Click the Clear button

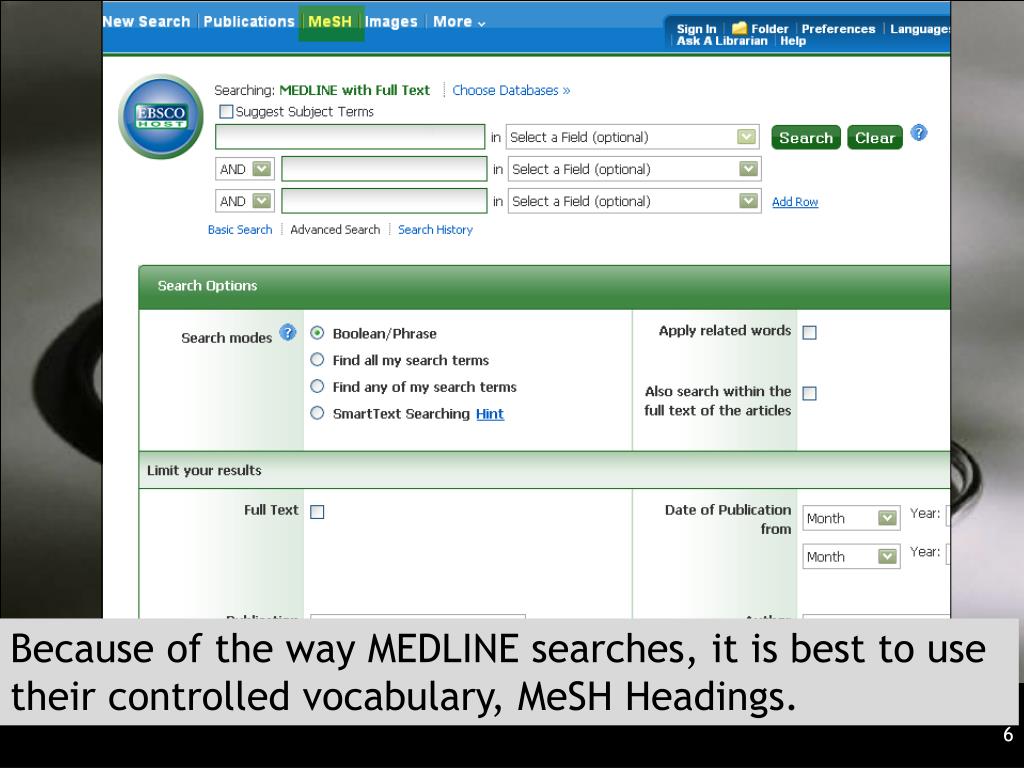874,138
